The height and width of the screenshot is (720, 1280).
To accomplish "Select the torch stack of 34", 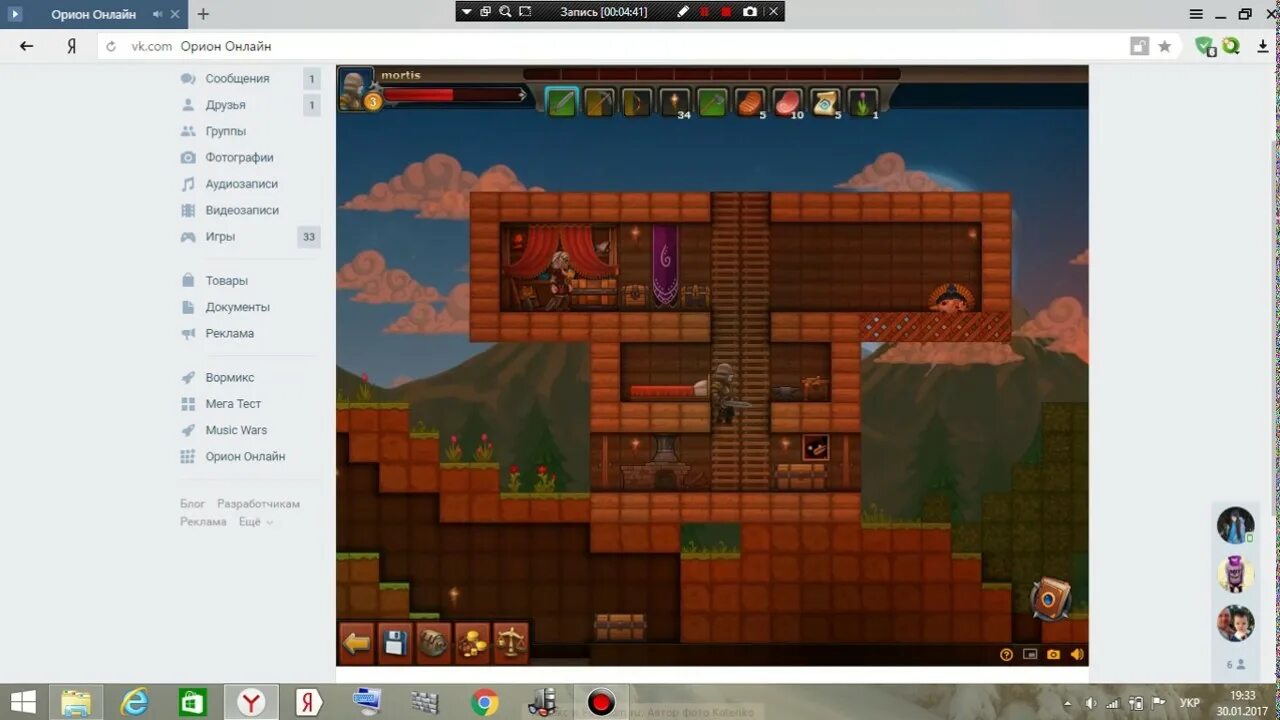I will (x=675, y=103).
